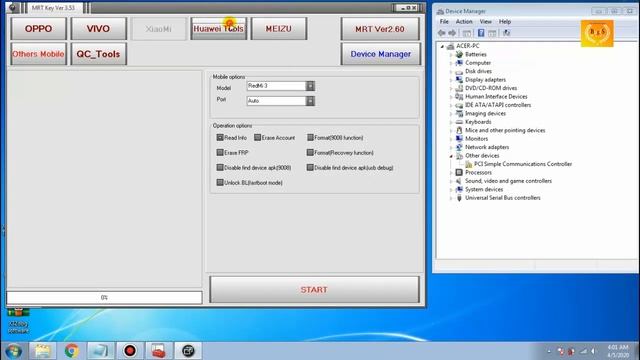Image resolution: width=640 pixels, height=360 pixels.
Task: Open the File menu in Device Manager
Action: point(444,22)
